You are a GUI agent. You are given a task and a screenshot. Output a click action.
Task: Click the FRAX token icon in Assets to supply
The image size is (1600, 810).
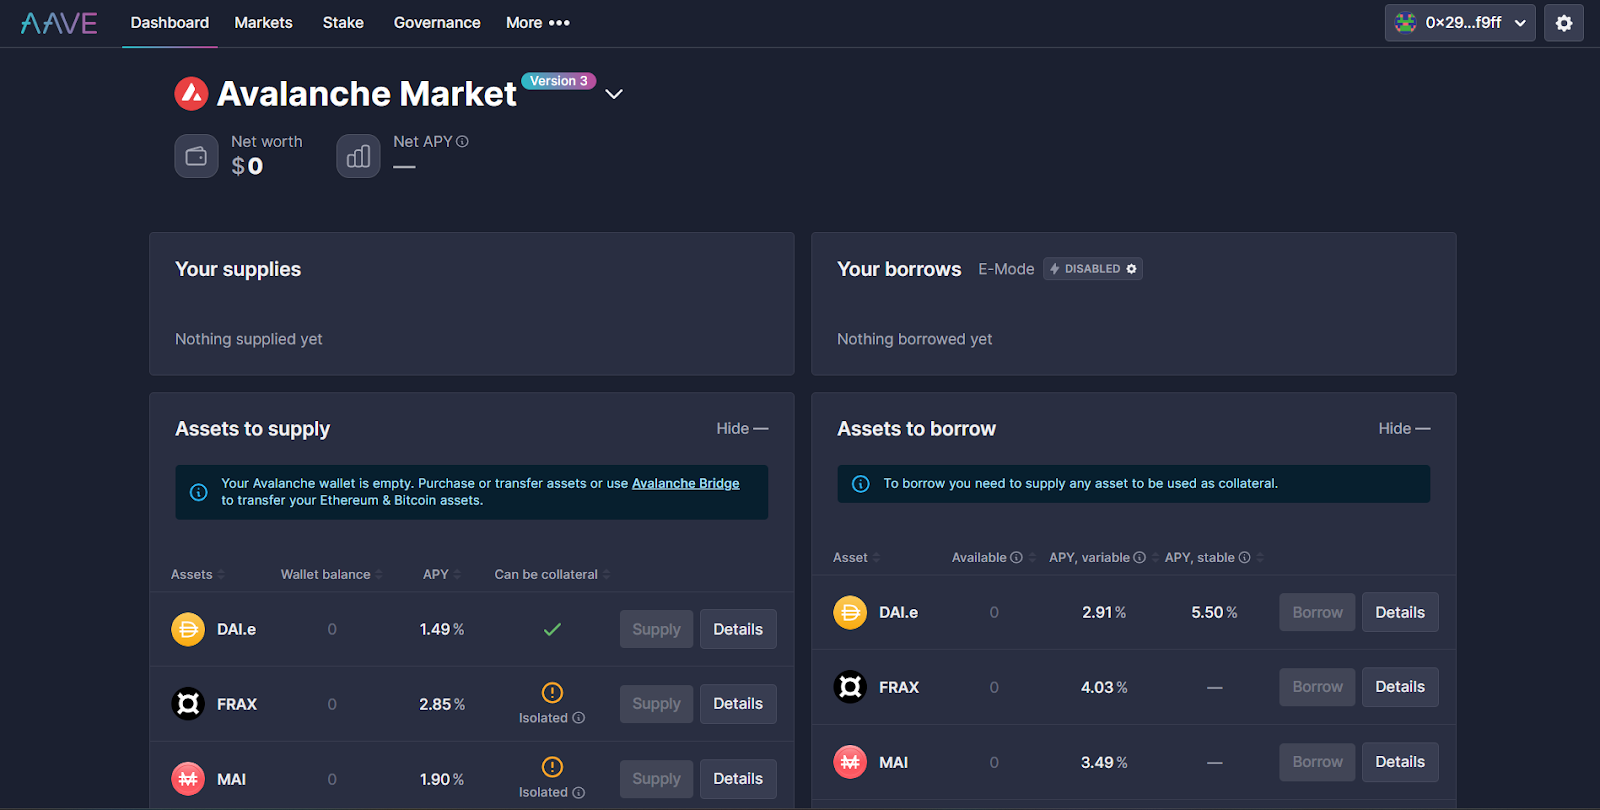pyautogui.click(x=188, y=704)
